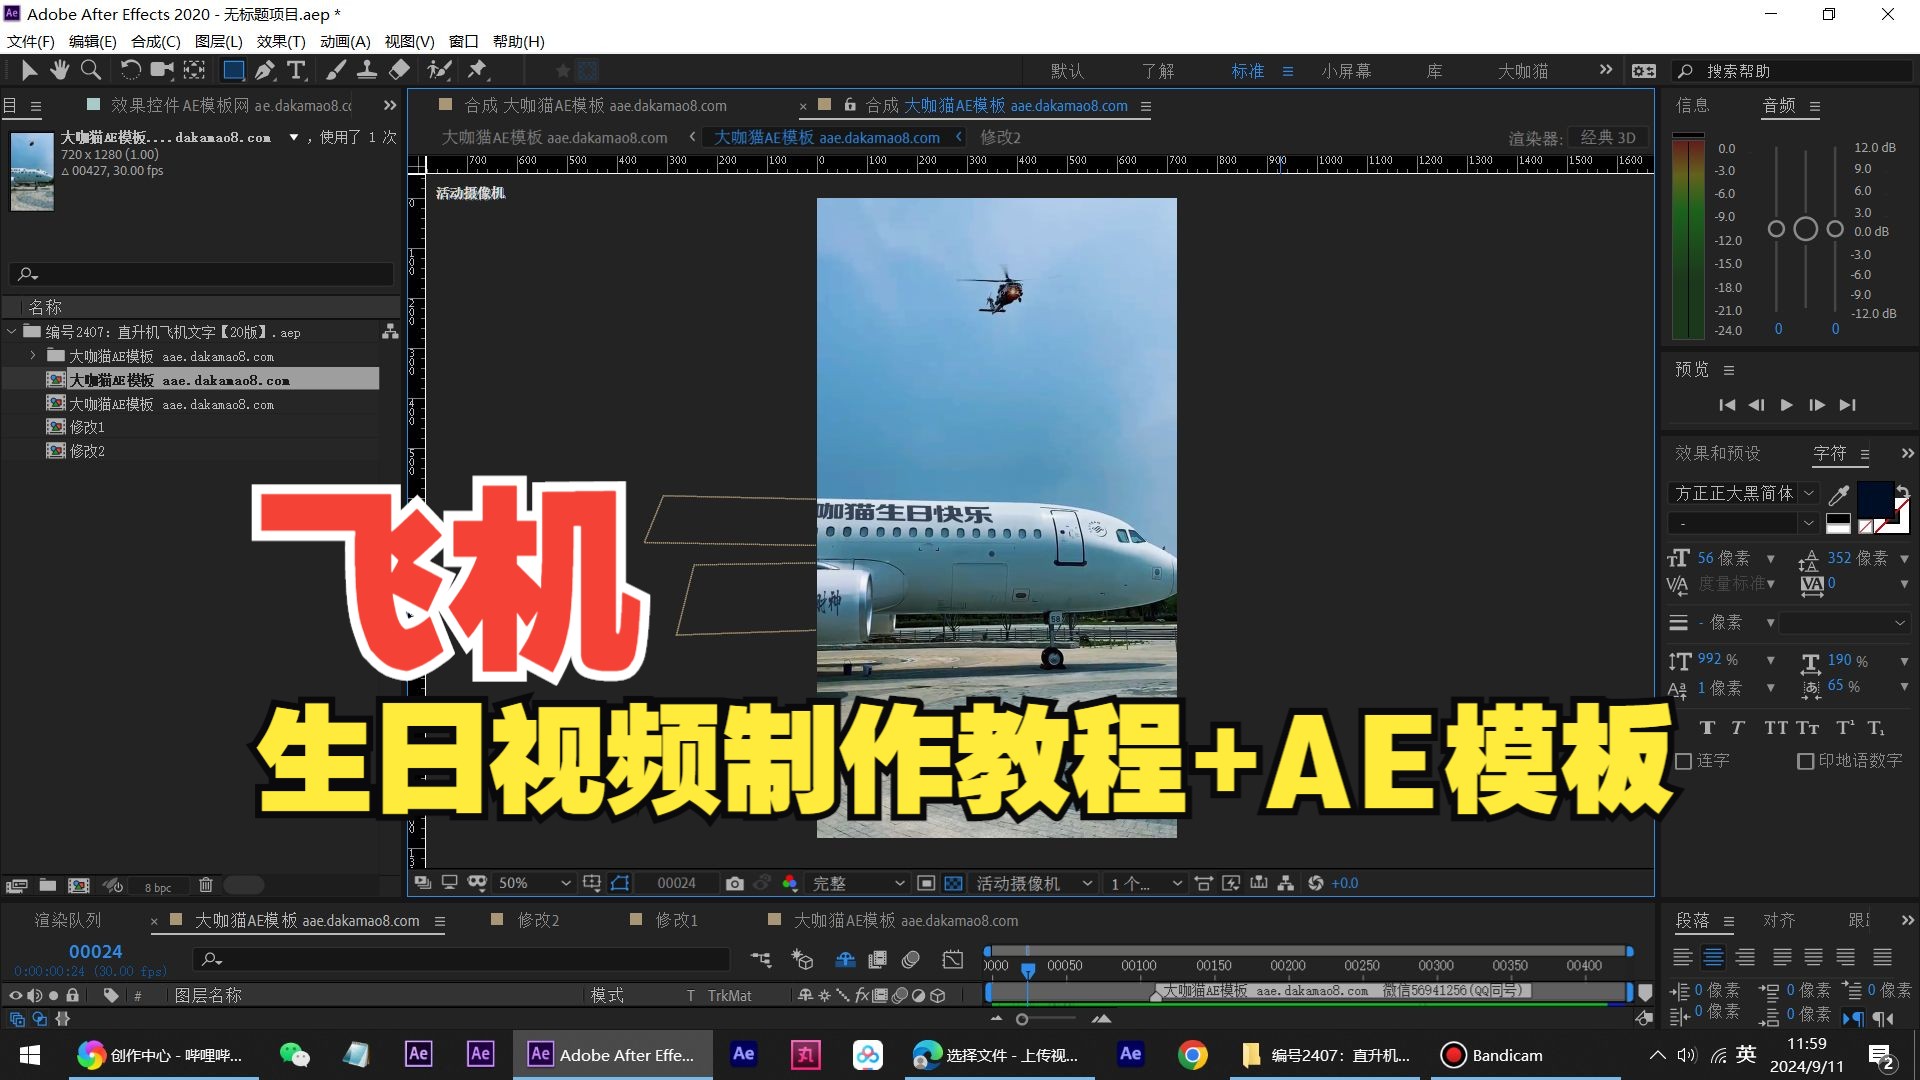Switch to the 渲染队列 tab
Viewport: 1920px width, 1080px height.
click(x=68, y=920)
